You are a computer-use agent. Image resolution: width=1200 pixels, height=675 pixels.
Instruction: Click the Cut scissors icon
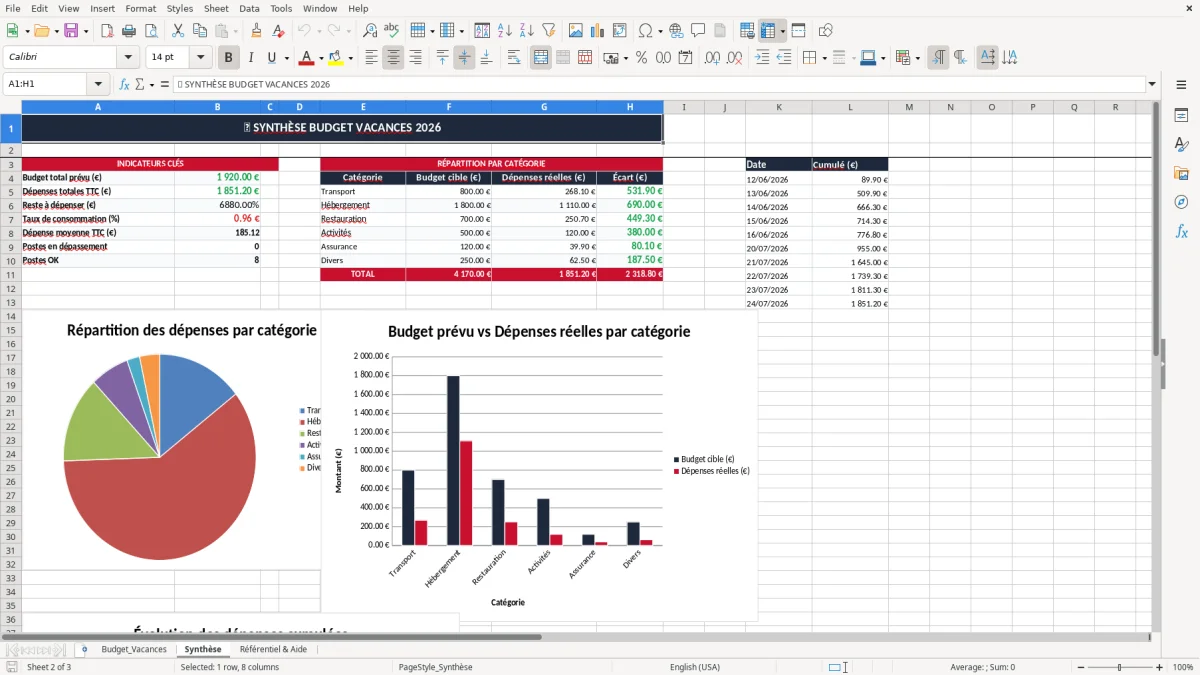[179, 31]
